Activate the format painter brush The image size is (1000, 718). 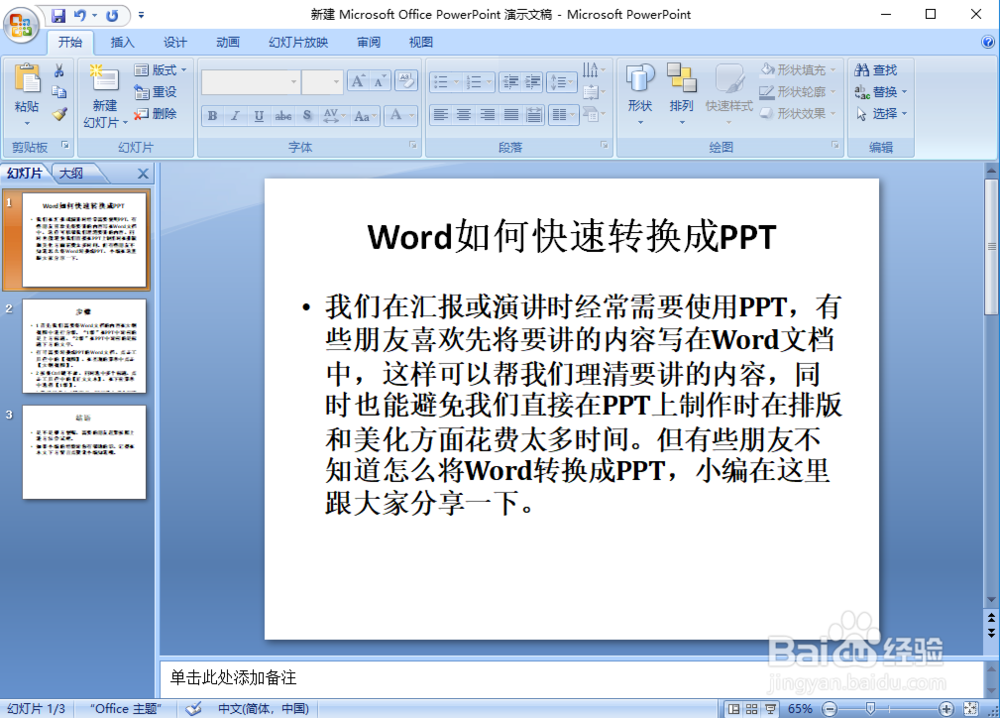pyautogui.click(x=59, y=114)
